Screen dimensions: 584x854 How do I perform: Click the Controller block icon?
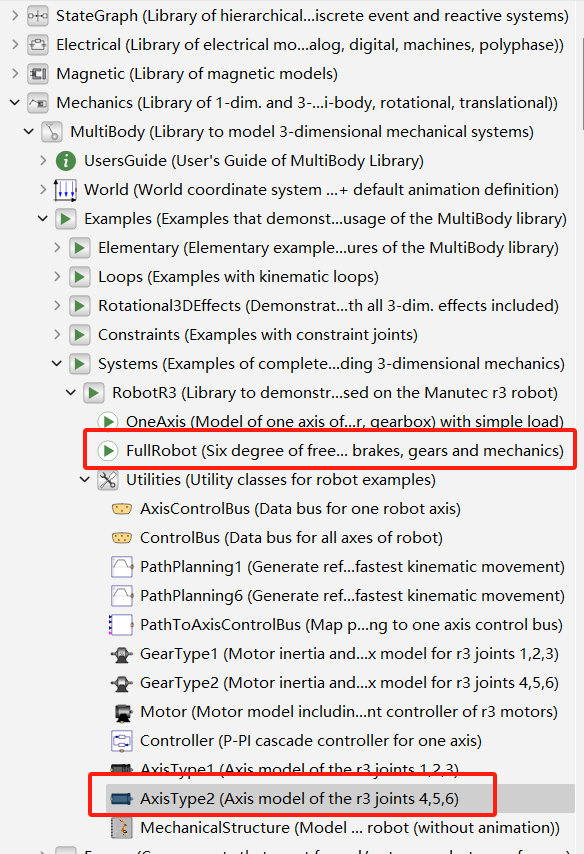tap(121, 741)
